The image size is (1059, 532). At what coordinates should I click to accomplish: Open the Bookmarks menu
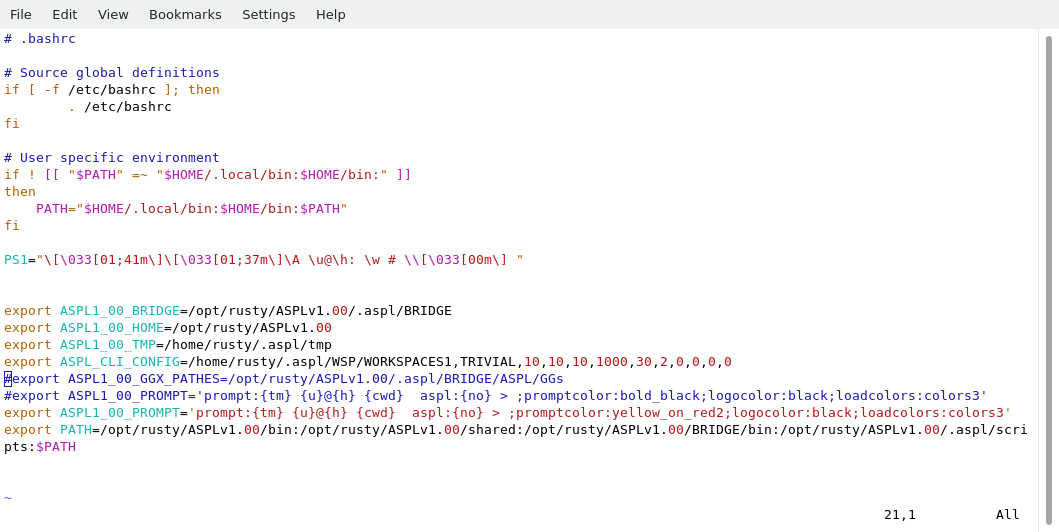click(x=185, y=14)
